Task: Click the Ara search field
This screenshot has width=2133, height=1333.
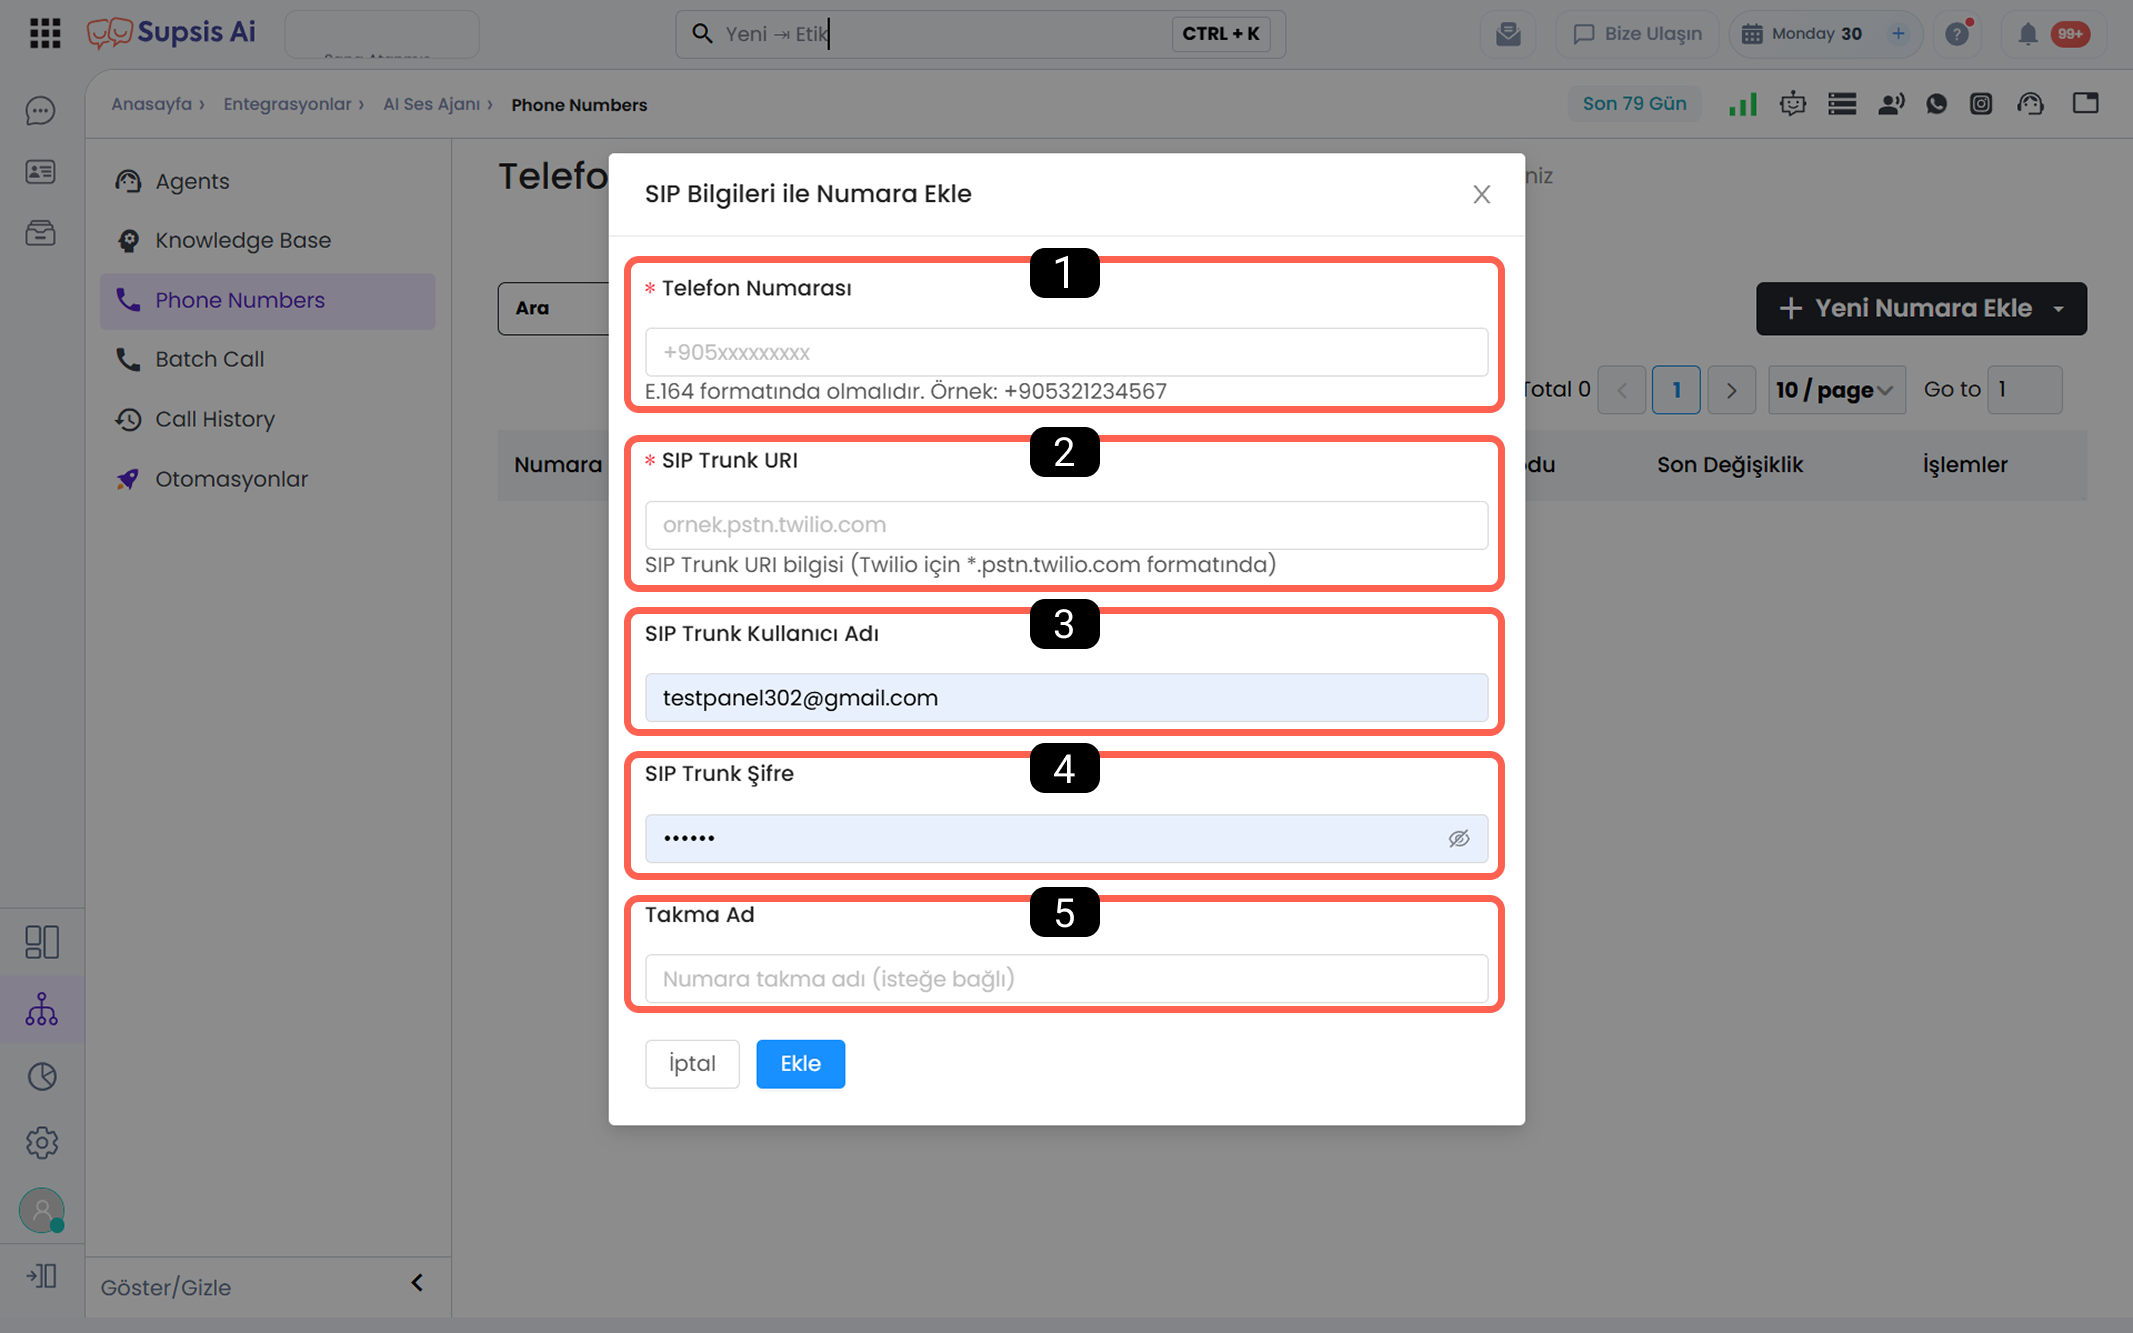Action: pos(553,308)
